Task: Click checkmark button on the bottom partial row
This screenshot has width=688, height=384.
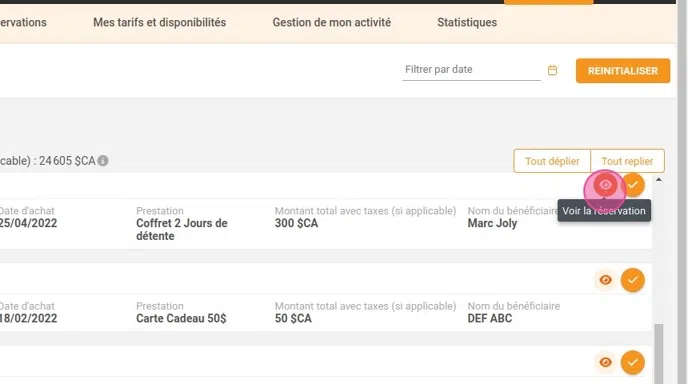Action: pyautogui.click(x=633, y=362)
